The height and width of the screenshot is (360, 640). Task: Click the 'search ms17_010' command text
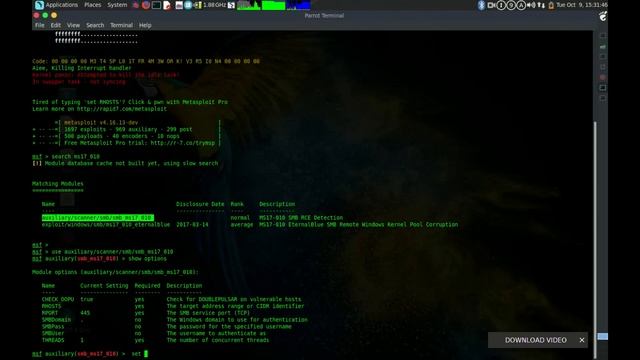(75, 157)
